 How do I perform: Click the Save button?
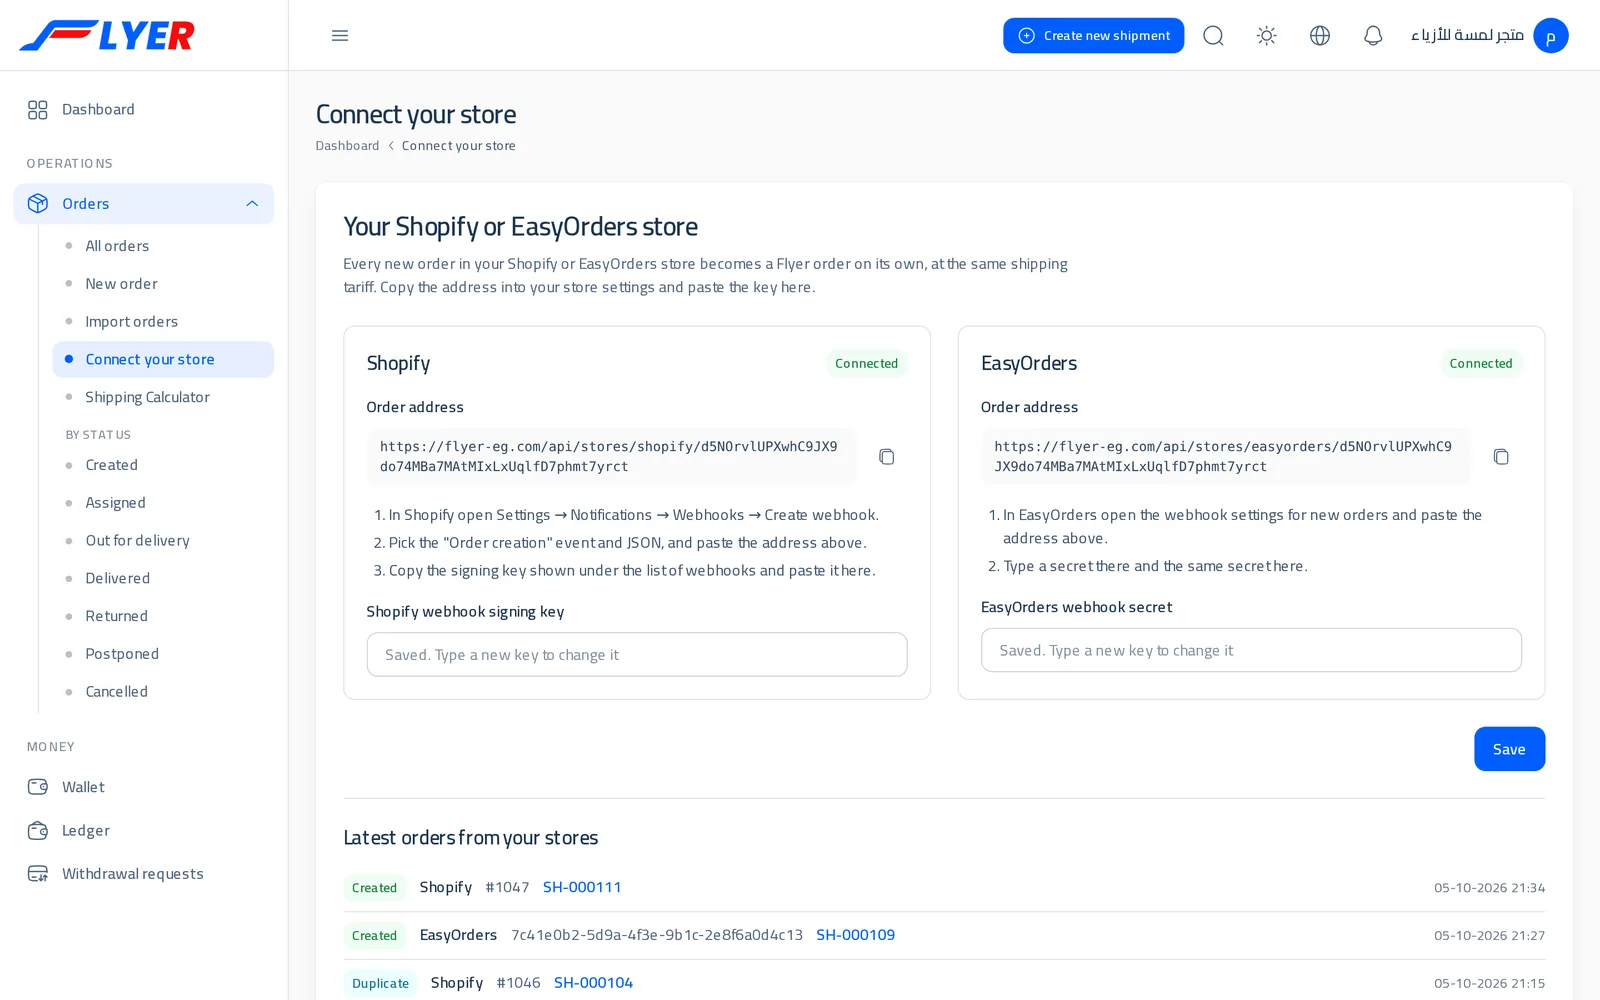(1509, 749)
